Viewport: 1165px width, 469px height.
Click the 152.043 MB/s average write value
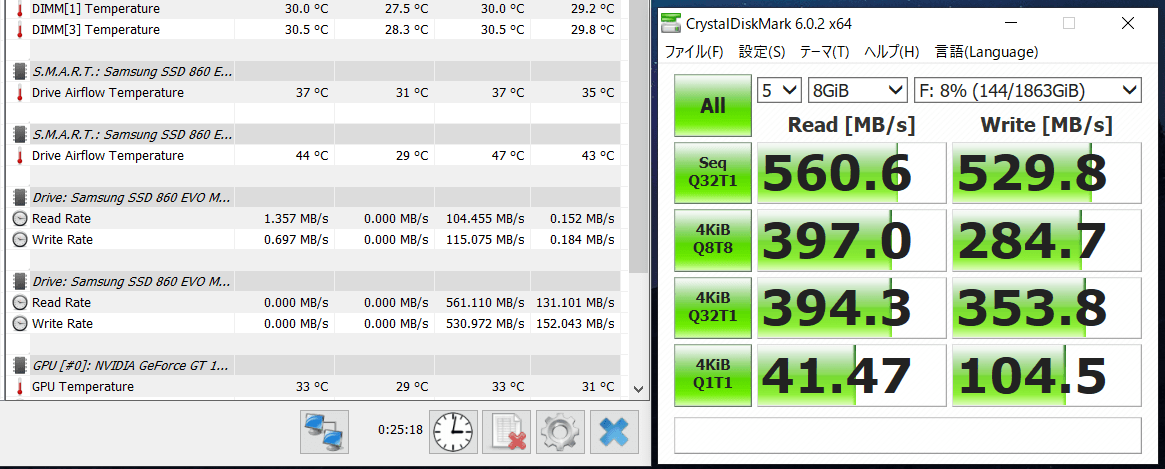click(x=575, y=324)
